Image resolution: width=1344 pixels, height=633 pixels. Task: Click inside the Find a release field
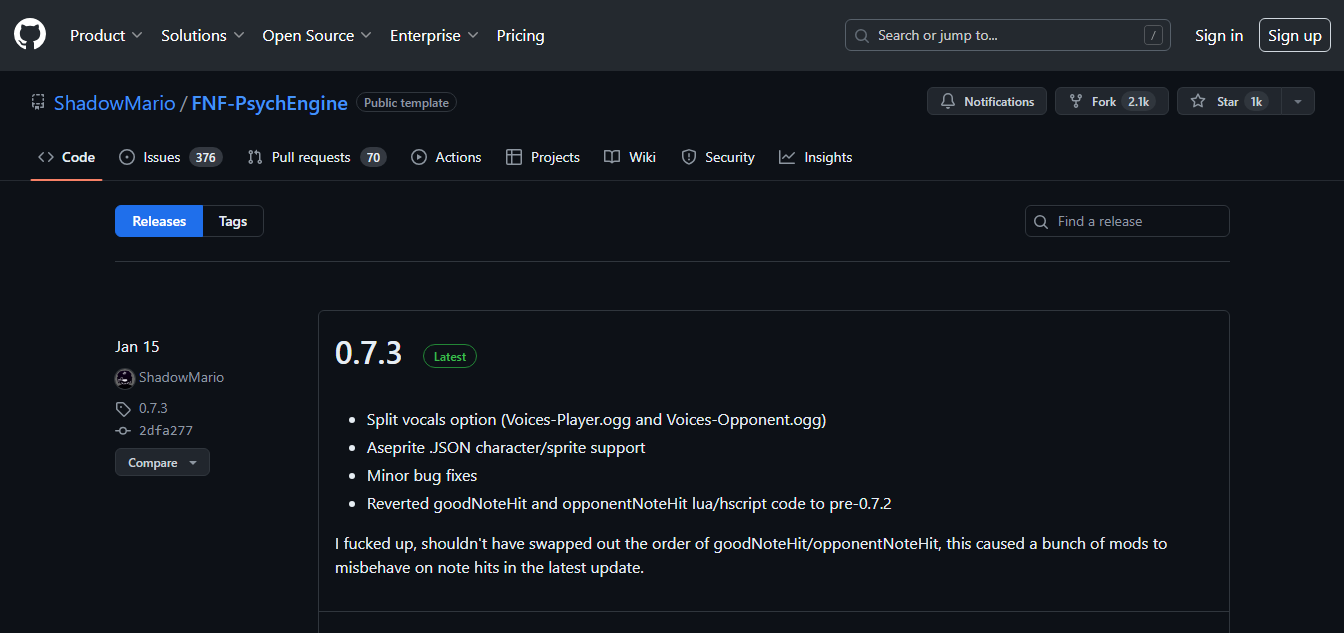(x=1127, y=221)
